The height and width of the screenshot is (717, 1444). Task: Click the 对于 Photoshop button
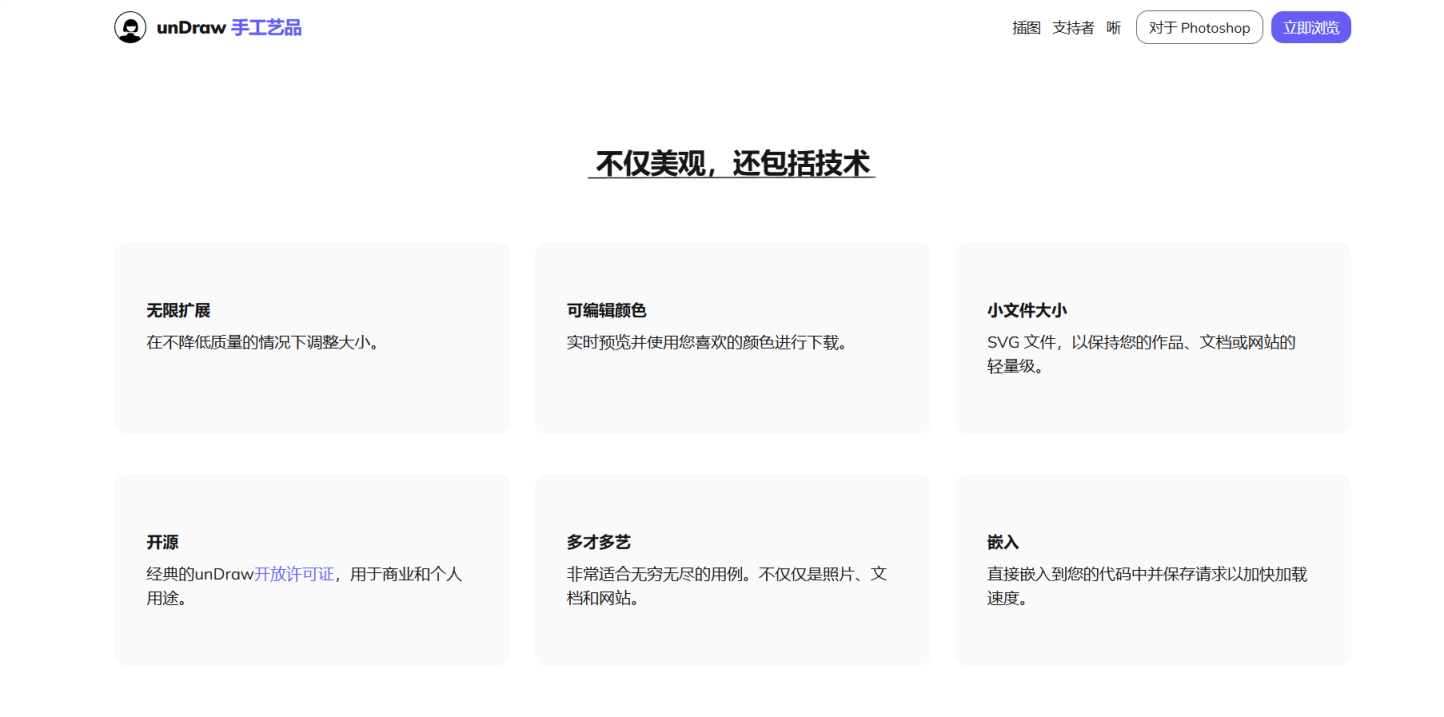click(1199, 28)
